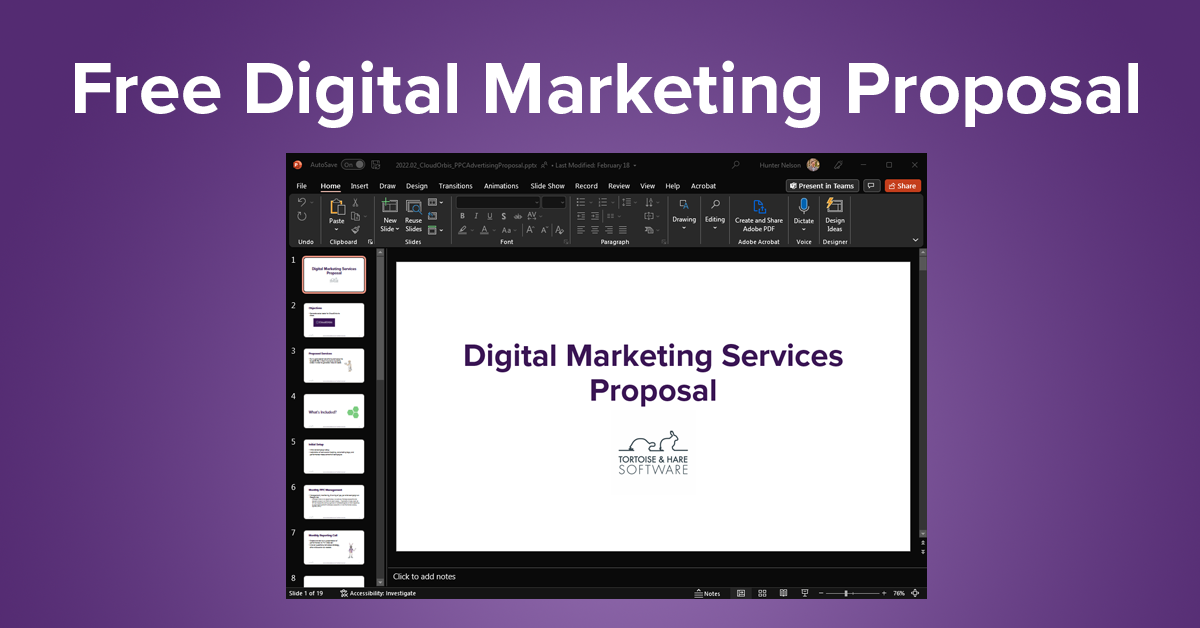Click the Format Painter icon
The height and width of the screenshot is (628, 1200).
[355, 229]
